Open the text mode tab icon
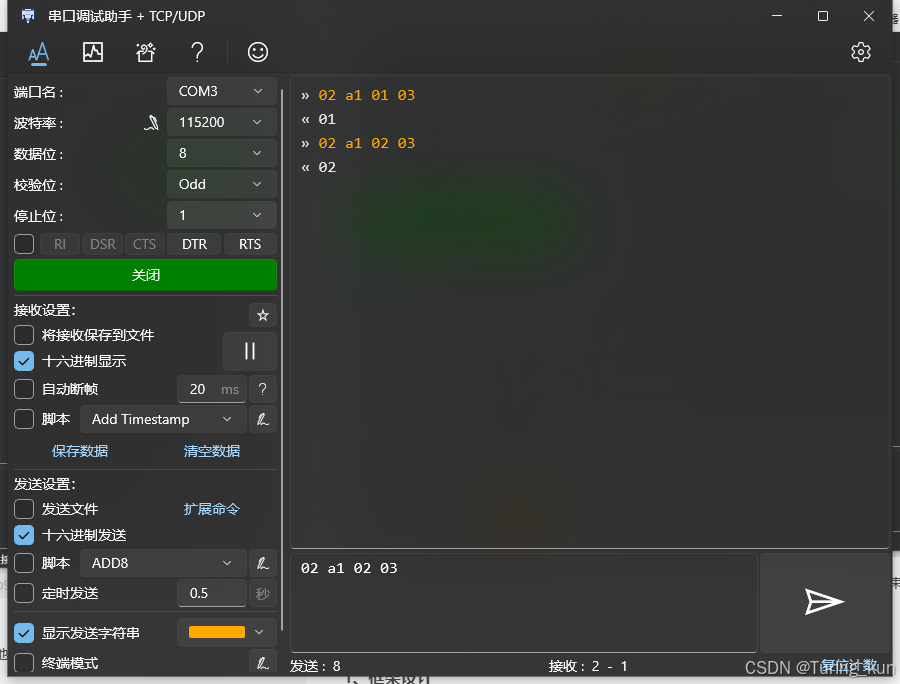The height and width of the screenshot is (684, 900). (38, 53)
